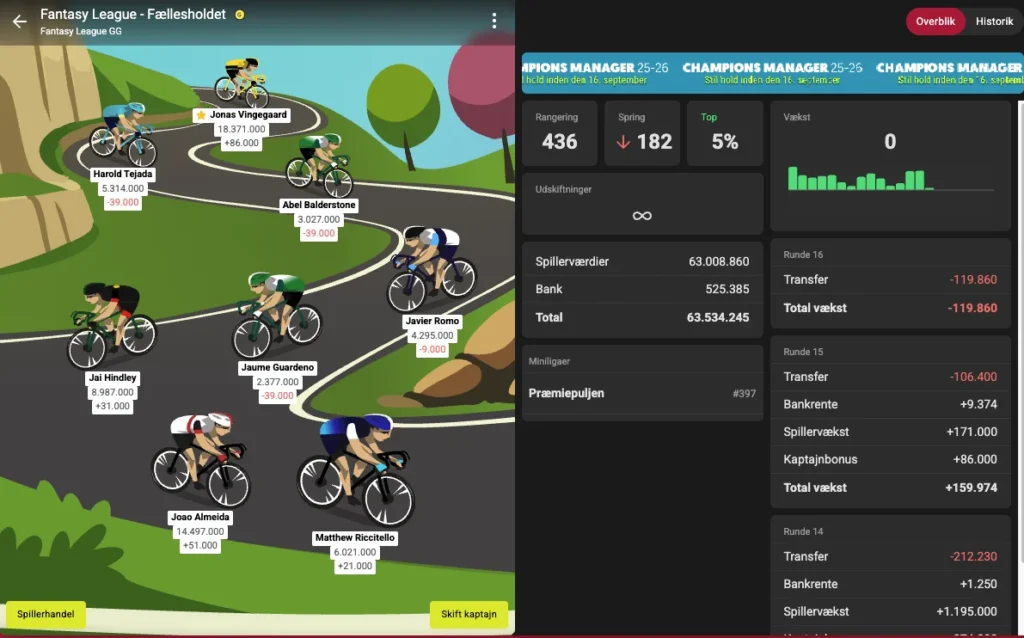The height and width of the screenshot is (638, 1024).
Task: Click Runde 16 Transfer -119.860
Action: click(890, 279)
